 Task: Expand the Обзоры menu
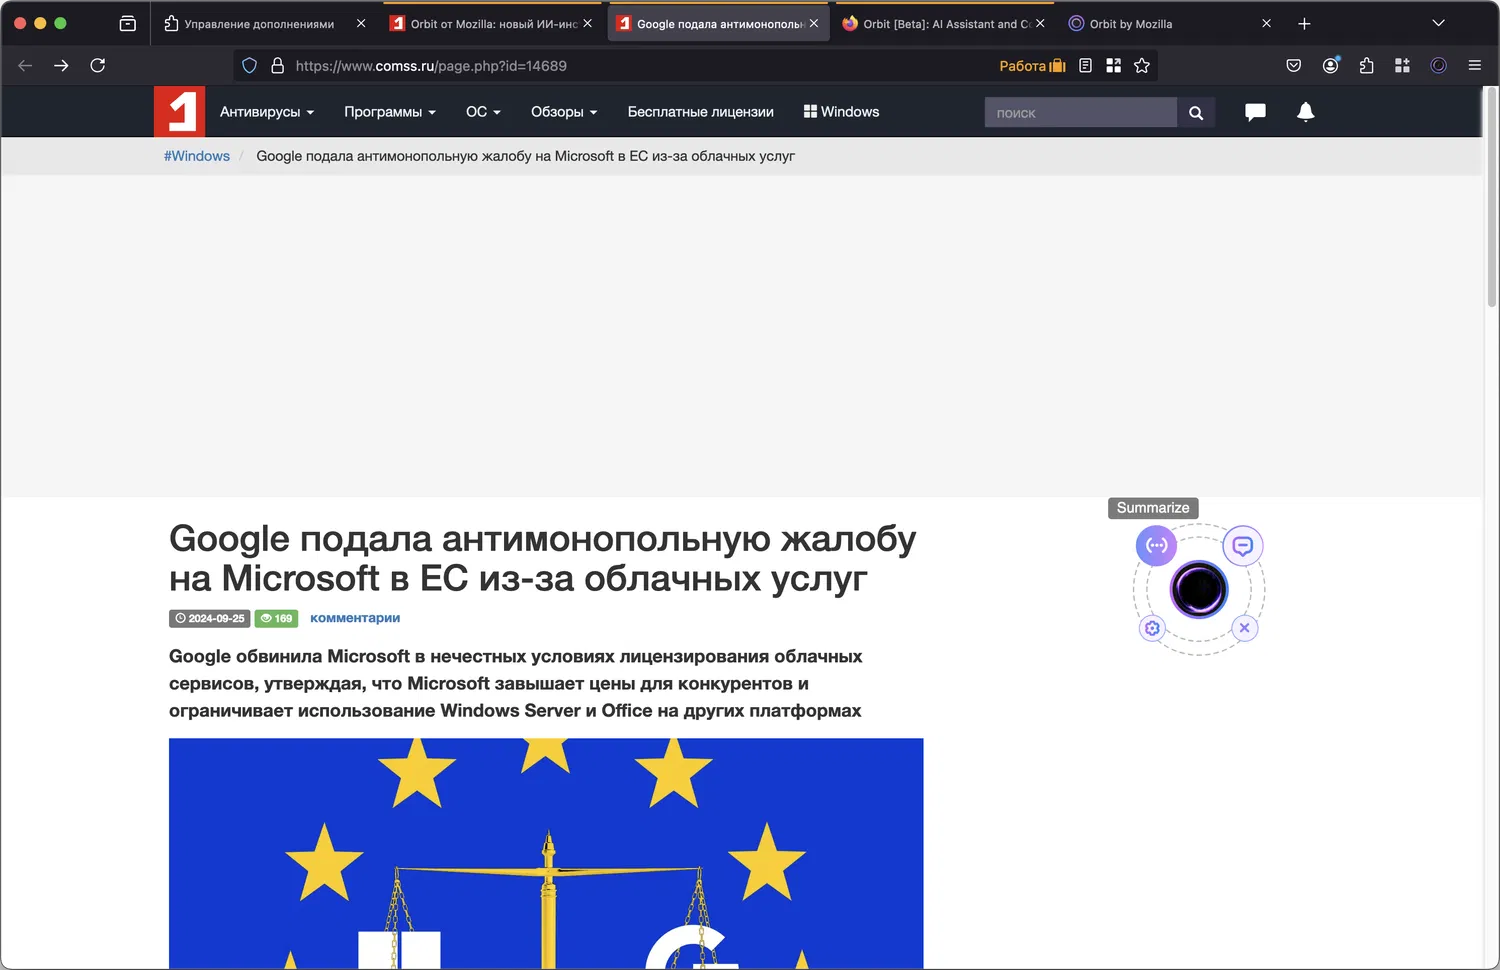tap(564, 112)
